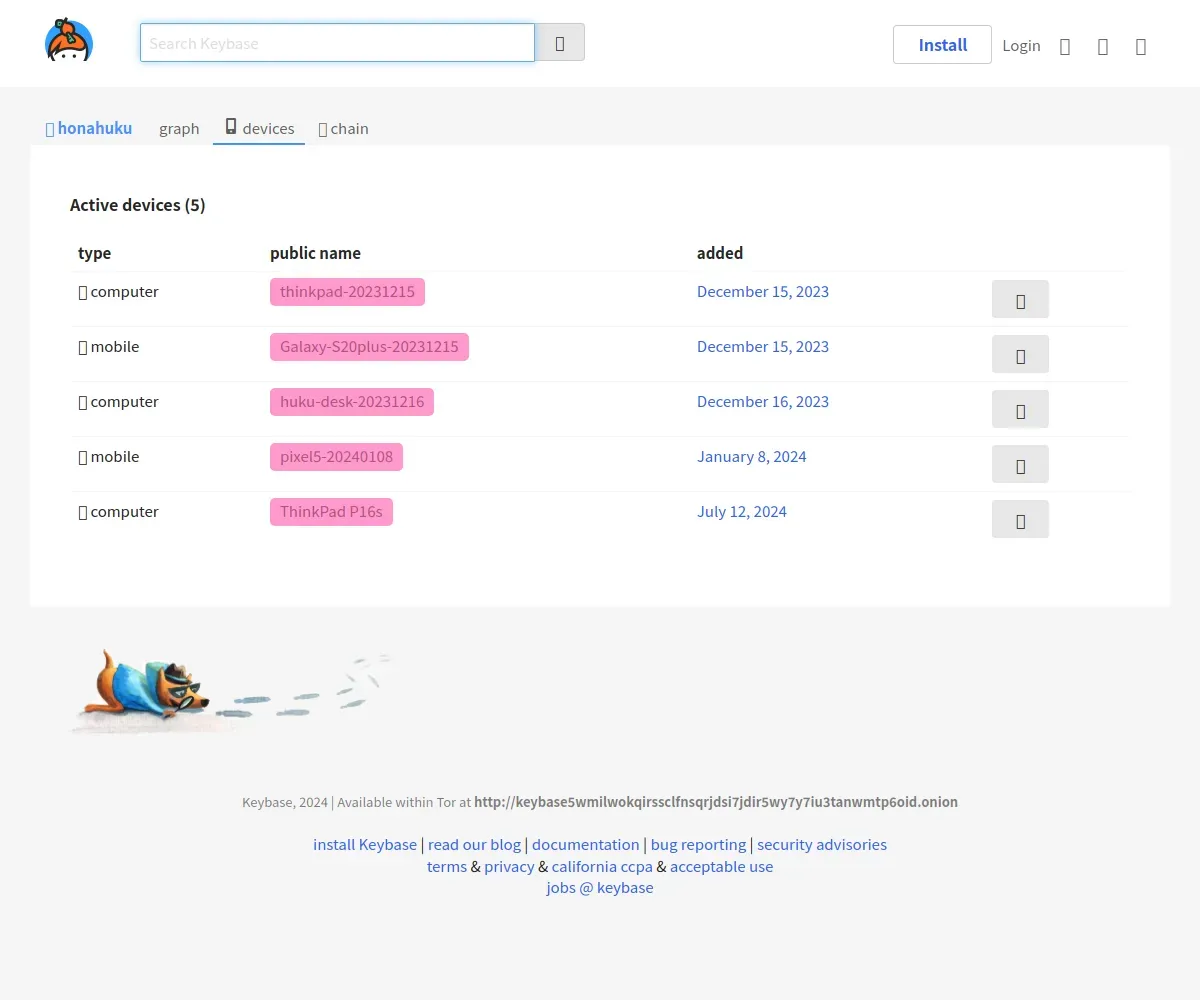Click the July 12, 2024 date
This screenshot has width=1200, height=1000.
(742, 512)
